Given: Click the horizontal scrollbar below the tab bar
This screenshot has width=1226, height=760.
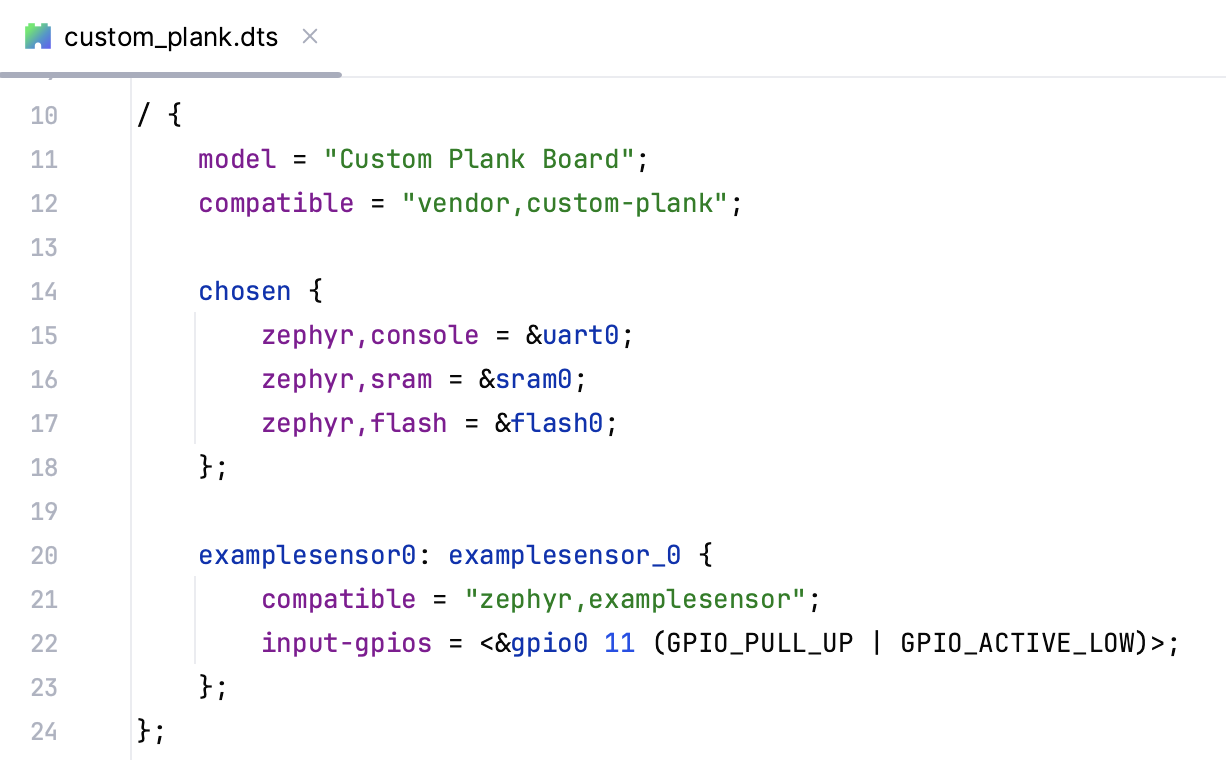Looking at the screenshot, I should coord(170,74).
